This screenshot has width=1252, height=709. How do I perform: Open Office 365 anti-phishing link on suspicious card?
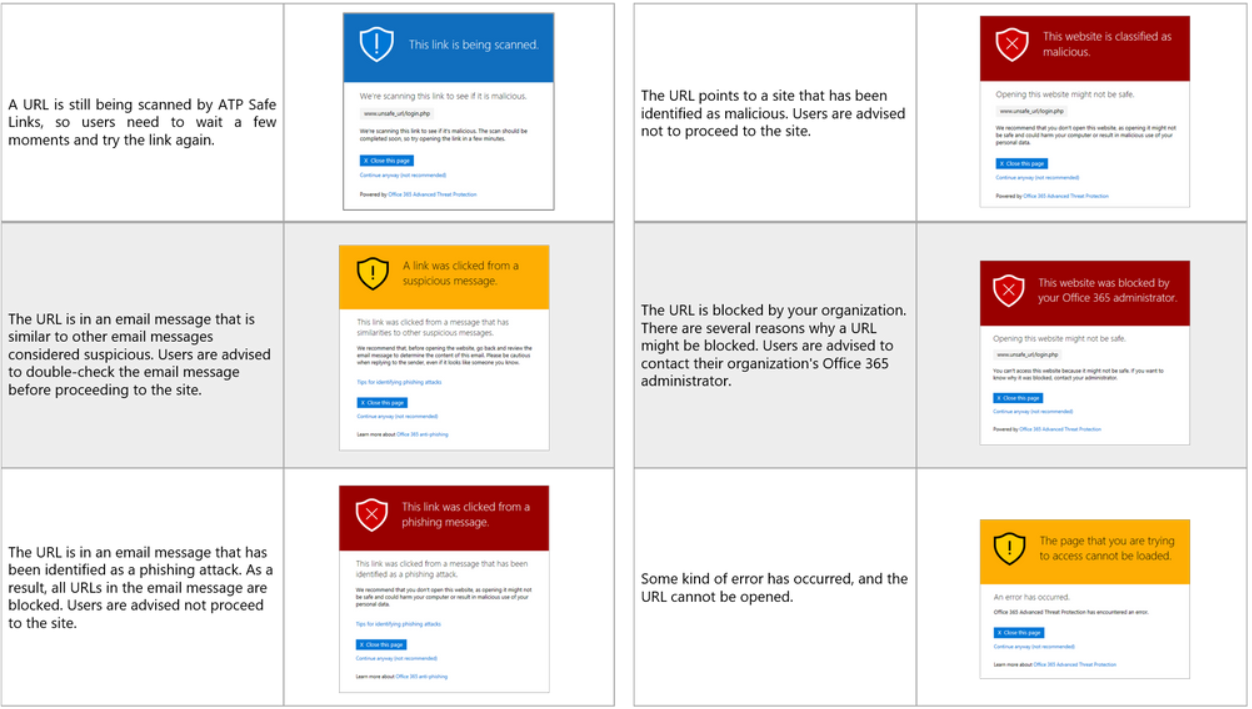click(422, 434)
